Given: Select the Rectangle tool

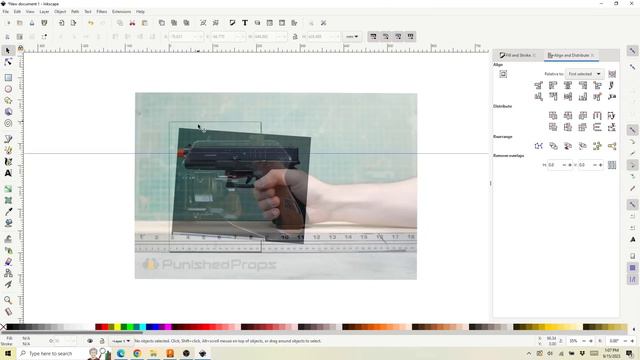Looking at the screenshot, I should pos(8,78).
